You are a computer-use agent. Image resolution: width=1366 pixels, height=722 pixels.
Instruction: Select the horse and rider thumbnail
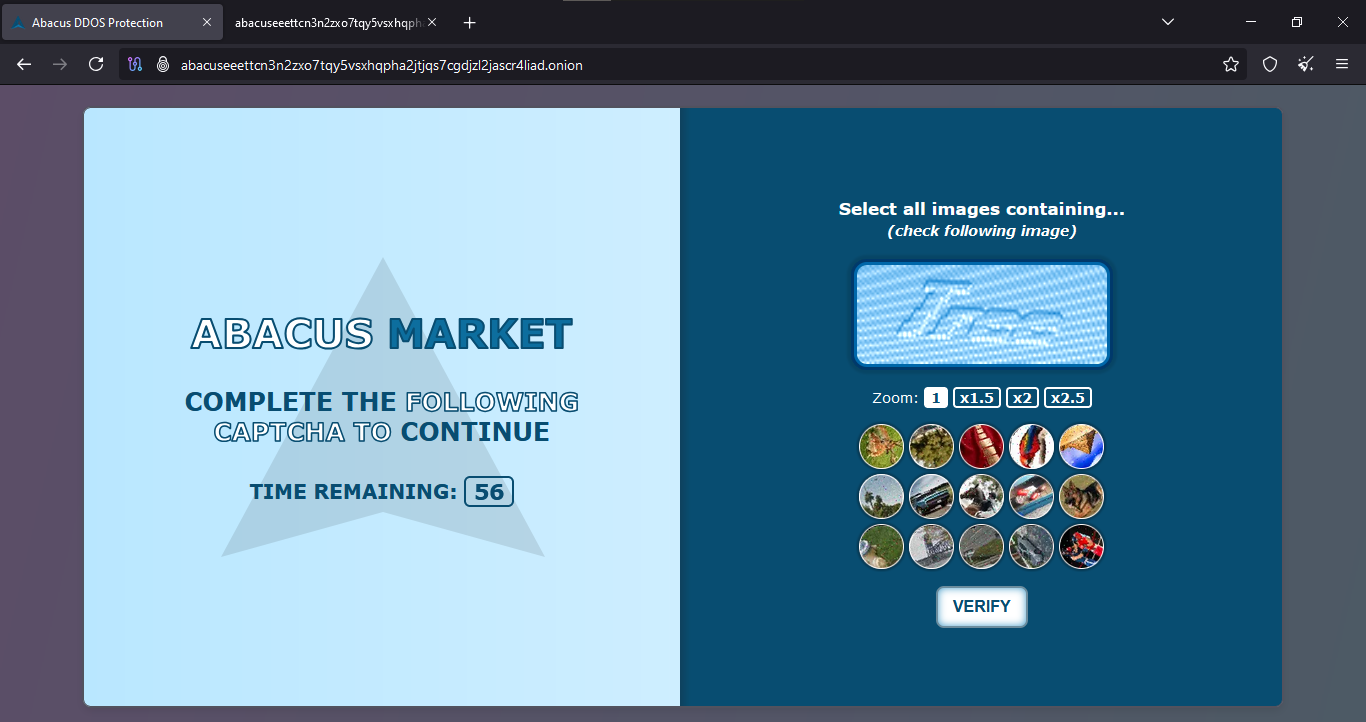point(981,496)
